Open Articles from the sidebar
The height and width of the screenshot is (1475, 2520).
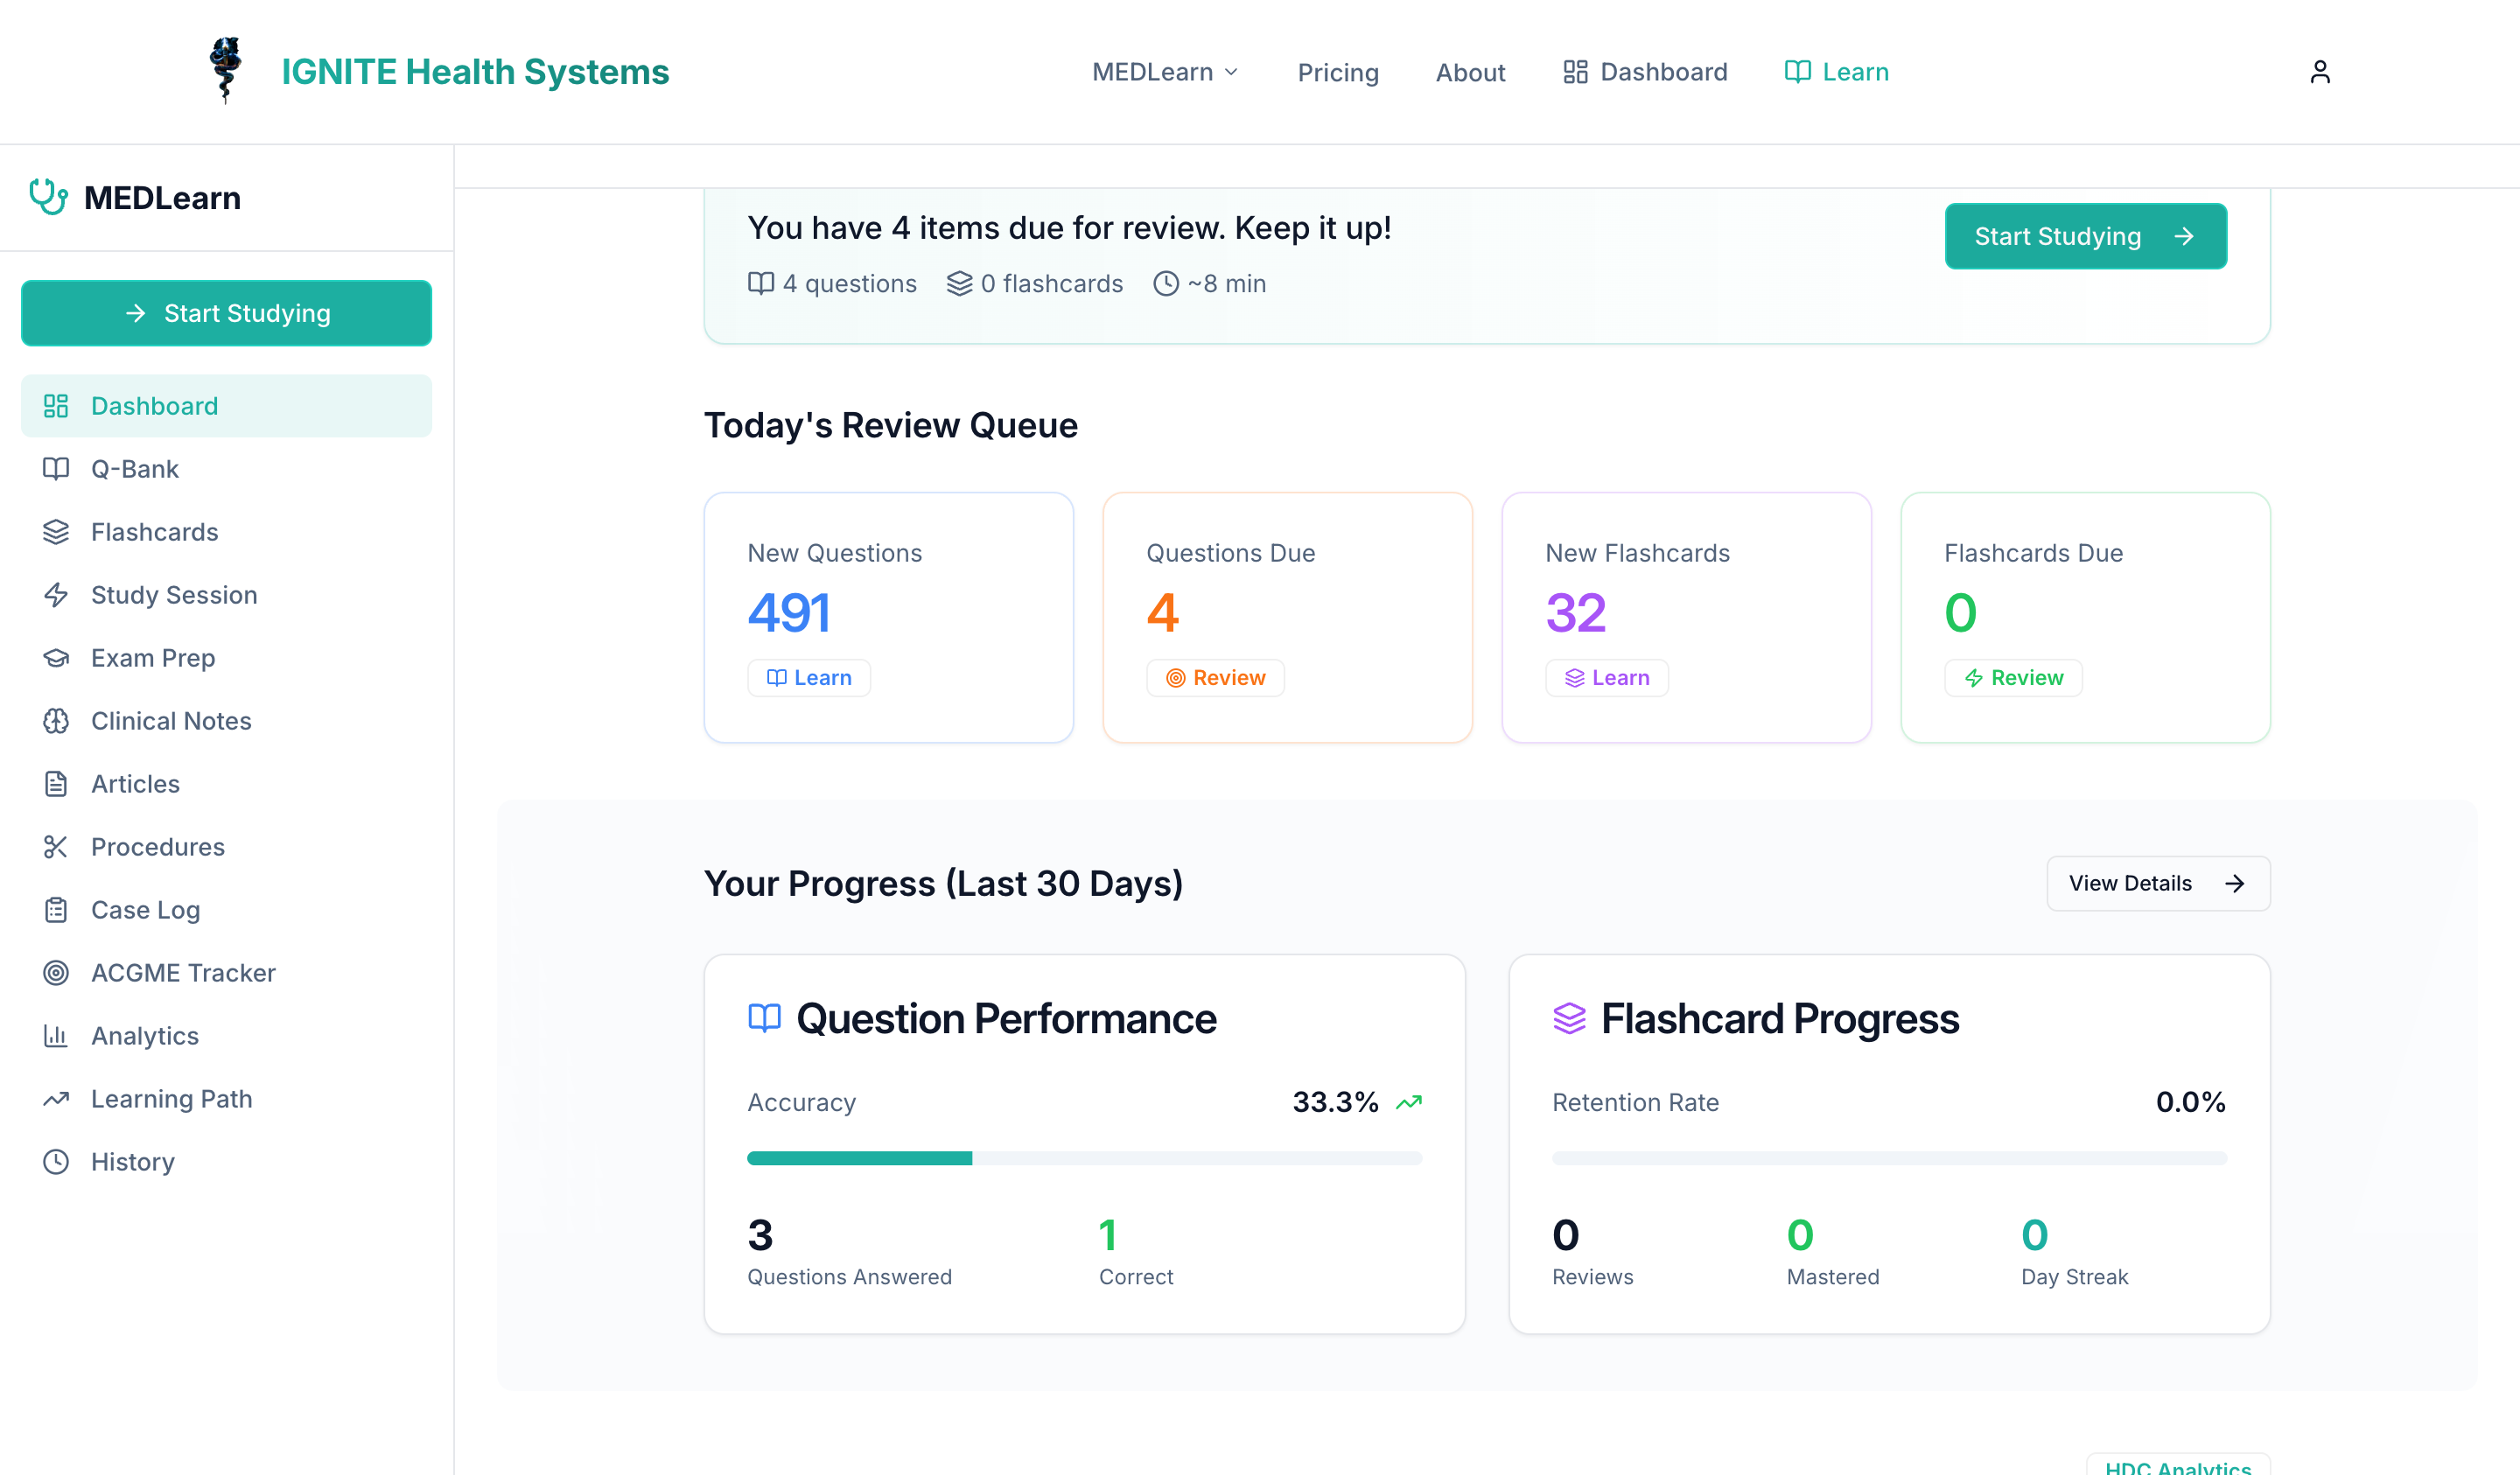click(x=227, y=784)
